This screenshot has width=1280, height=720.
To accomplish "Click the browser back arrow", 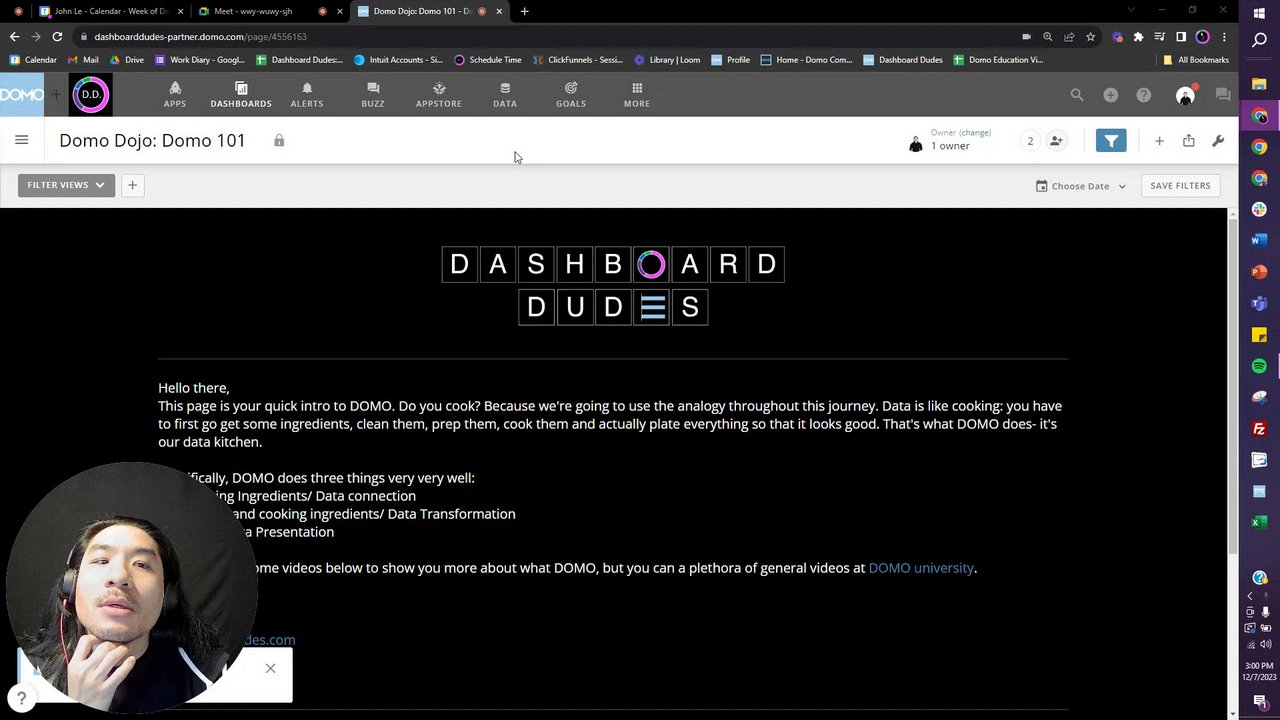I will 14,37.
